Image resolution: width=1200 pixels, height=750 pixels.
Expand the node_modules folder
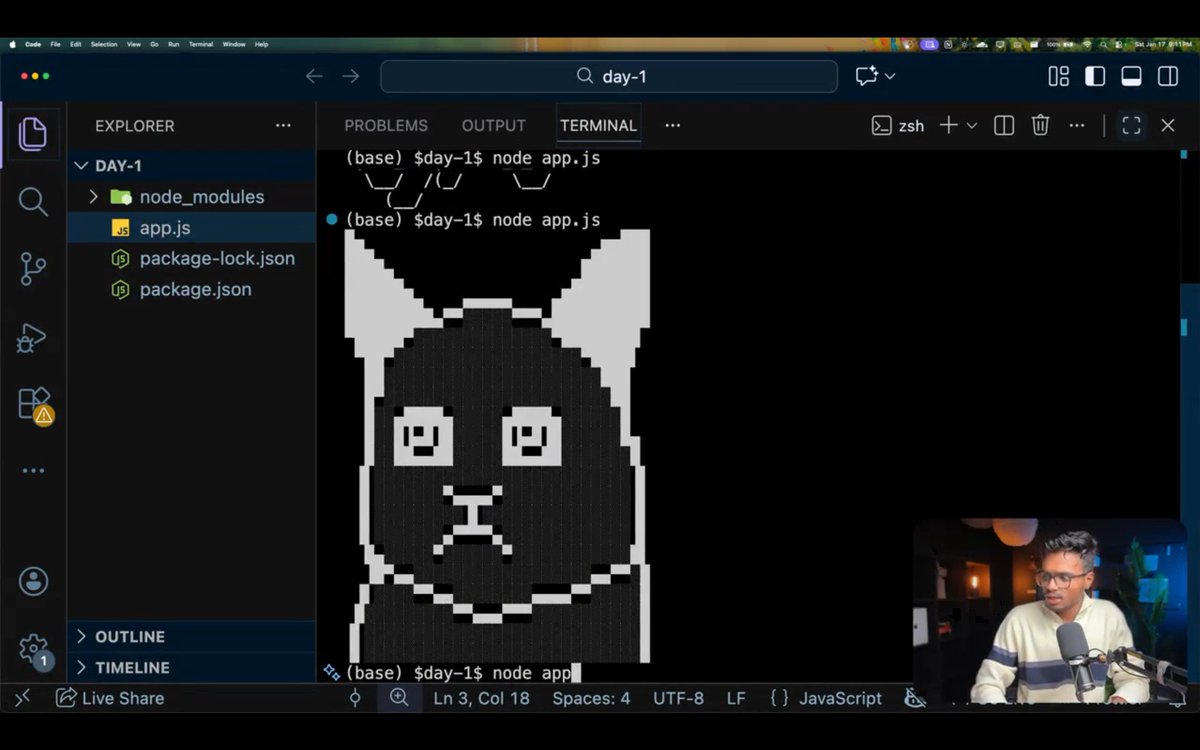(x=94, y=197)
